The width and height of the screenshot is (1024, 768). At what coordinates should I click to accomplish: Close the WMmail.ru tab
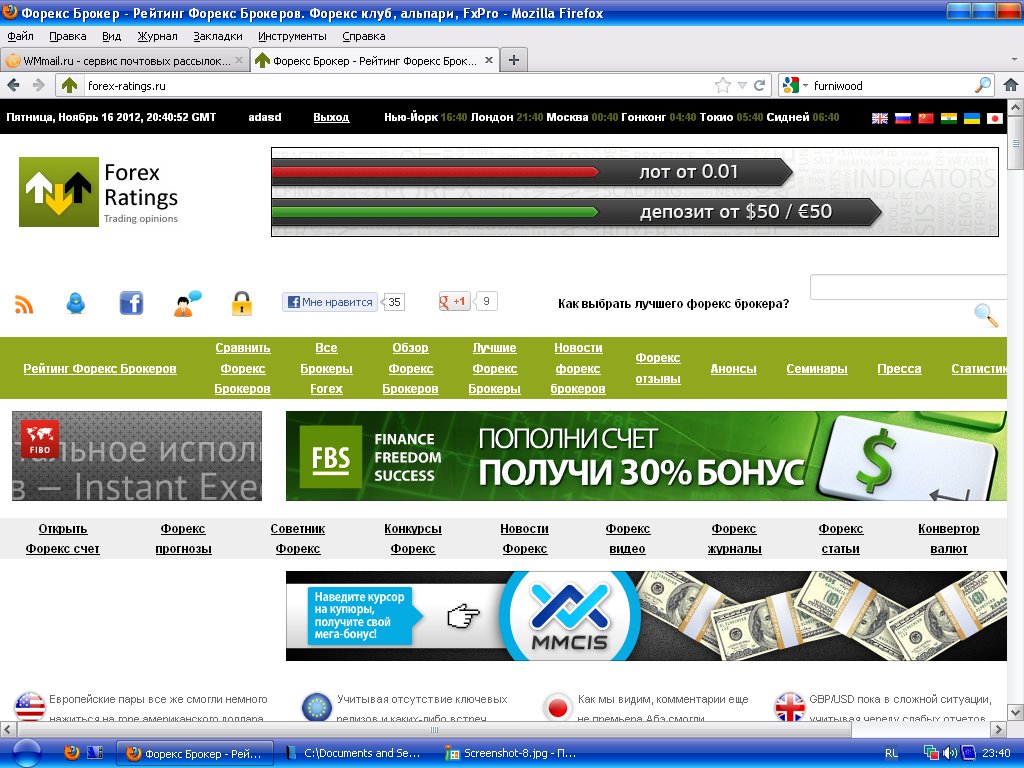pyautogui.click(x=239, y=60)
